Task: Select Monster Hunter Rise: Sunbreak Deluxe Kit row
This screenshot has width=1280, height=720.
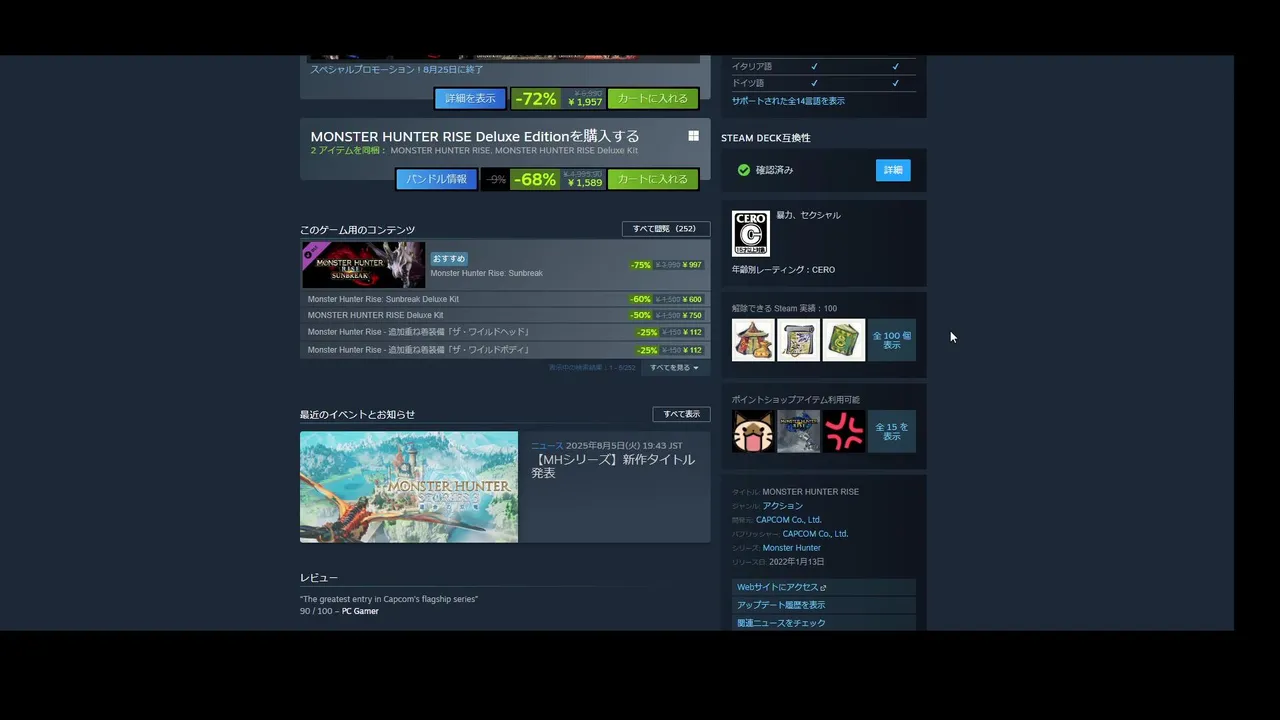Action: click(x=505, y=299)
